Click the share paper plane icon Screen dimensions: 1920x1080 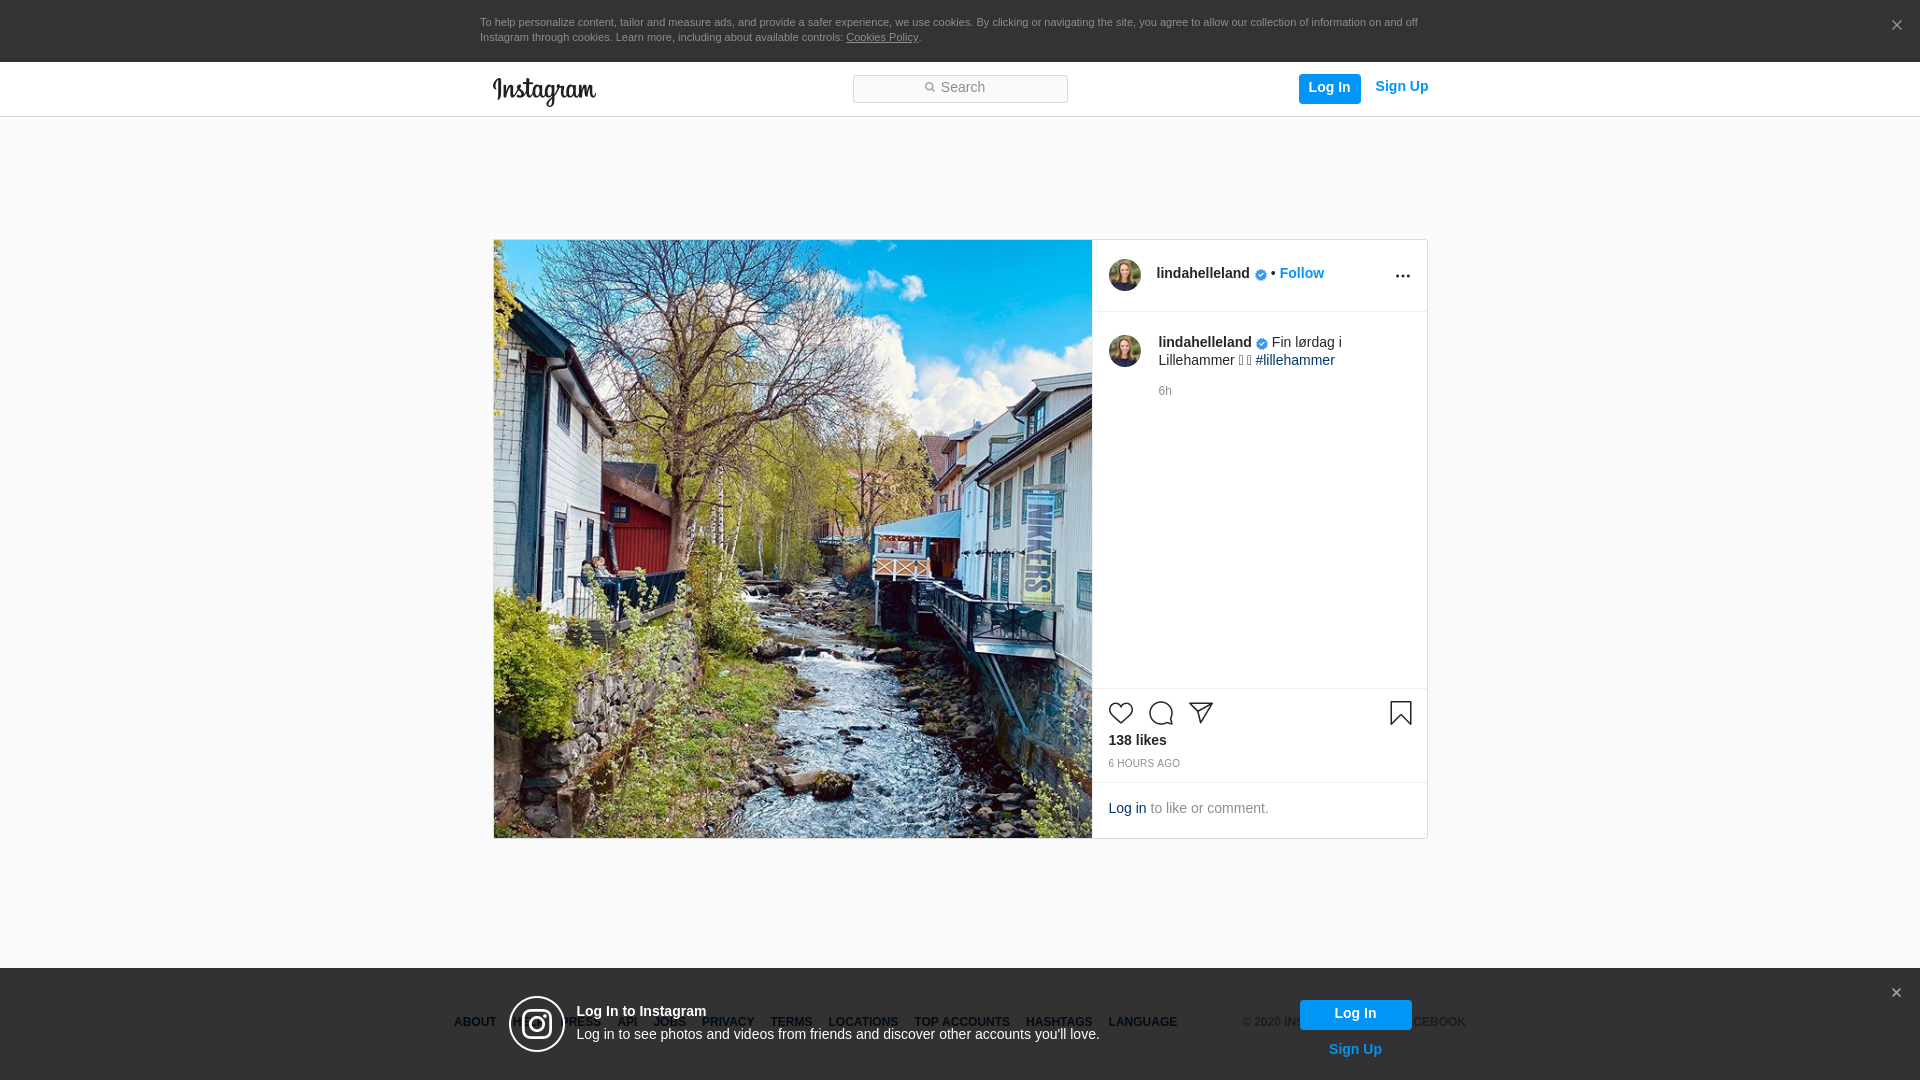(1200, 713)
